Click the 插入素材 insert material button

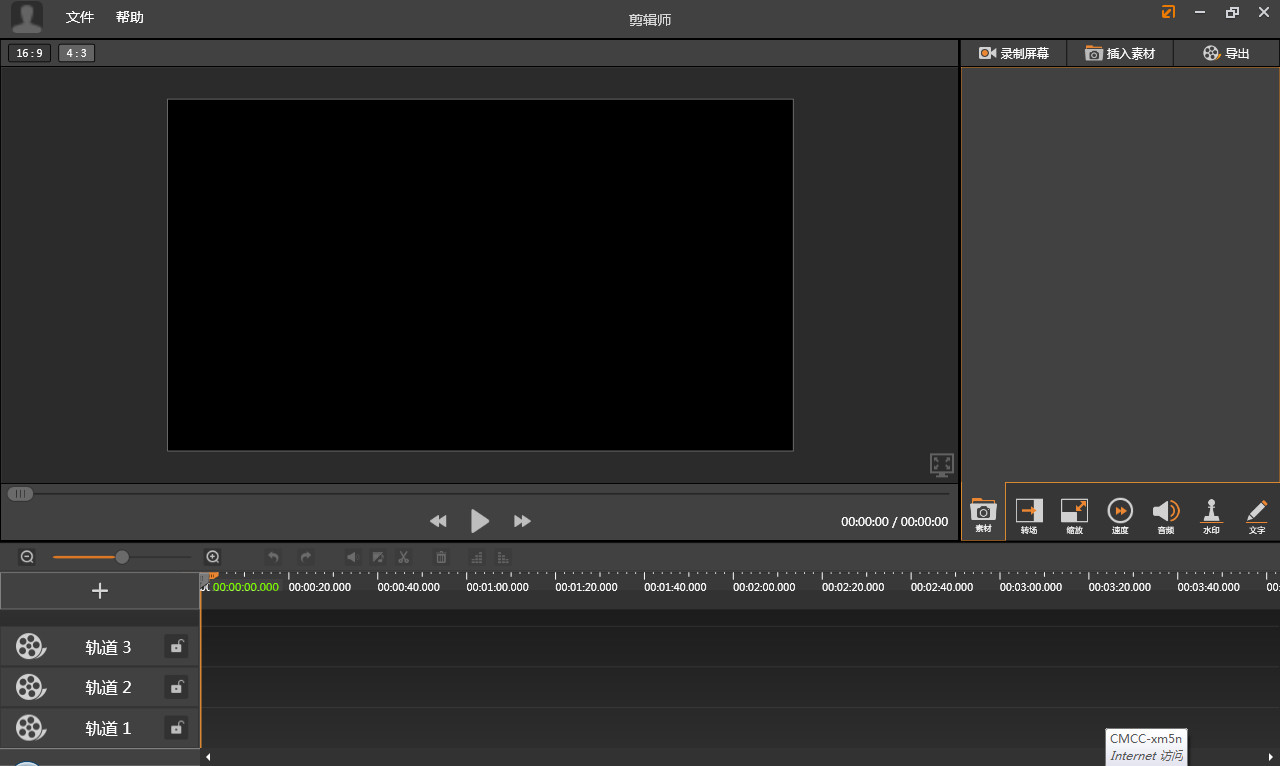(1120, 53)
